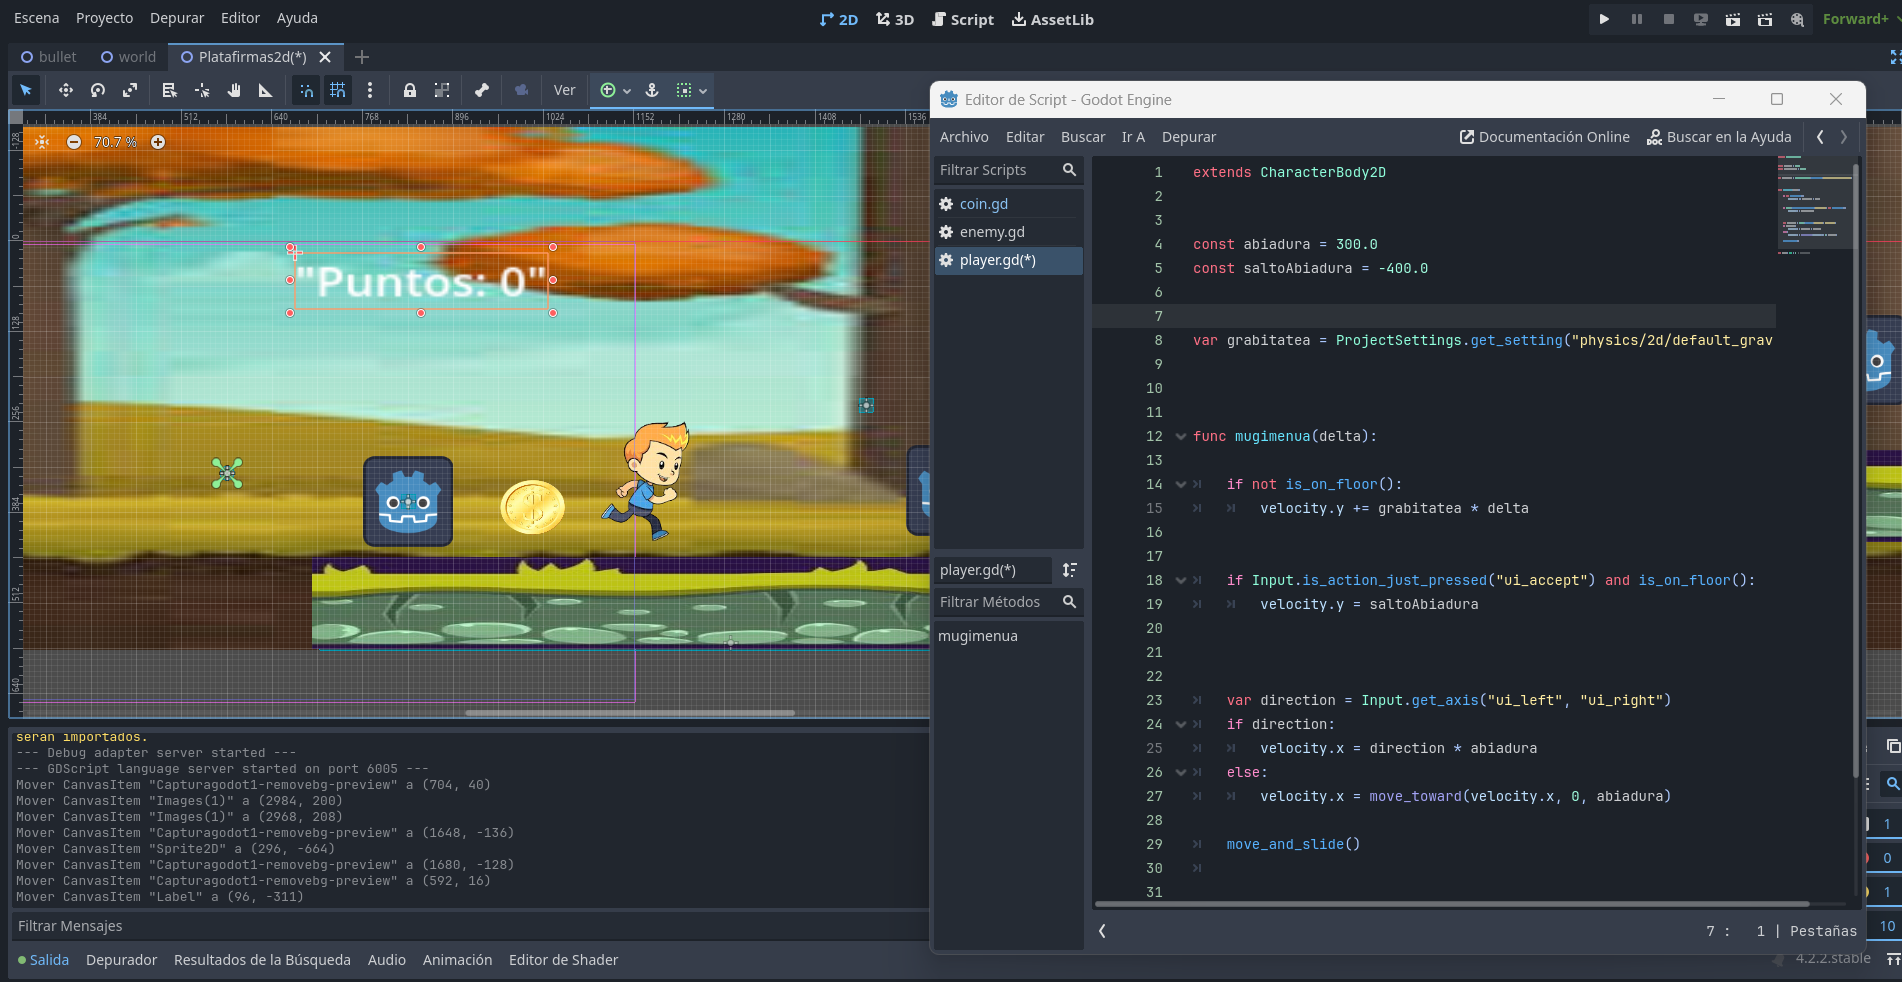Collapse the else fold arrow line 26
The image size is (1902, 982).
(x=1181, y=773)
